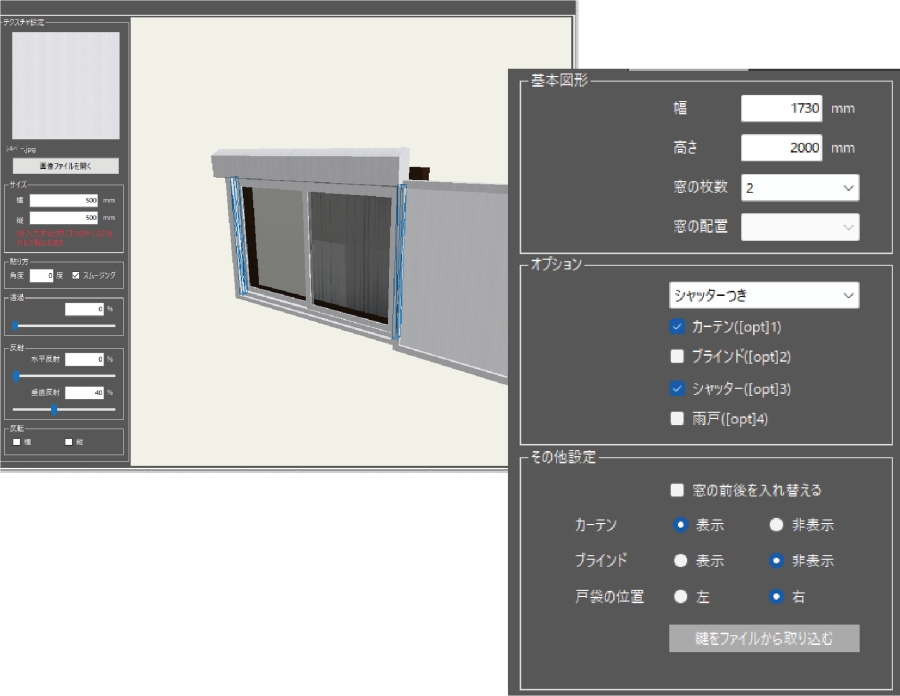Select 左 for 戸袋の位置
900x696 pixels.
click(681, 597)
